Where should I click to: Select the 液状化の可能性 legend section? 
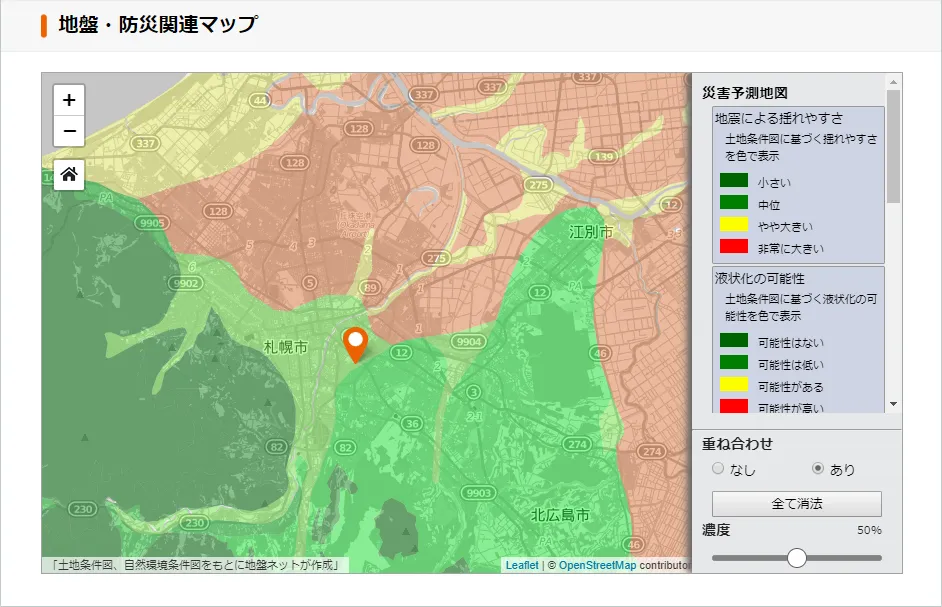point(760,278)
